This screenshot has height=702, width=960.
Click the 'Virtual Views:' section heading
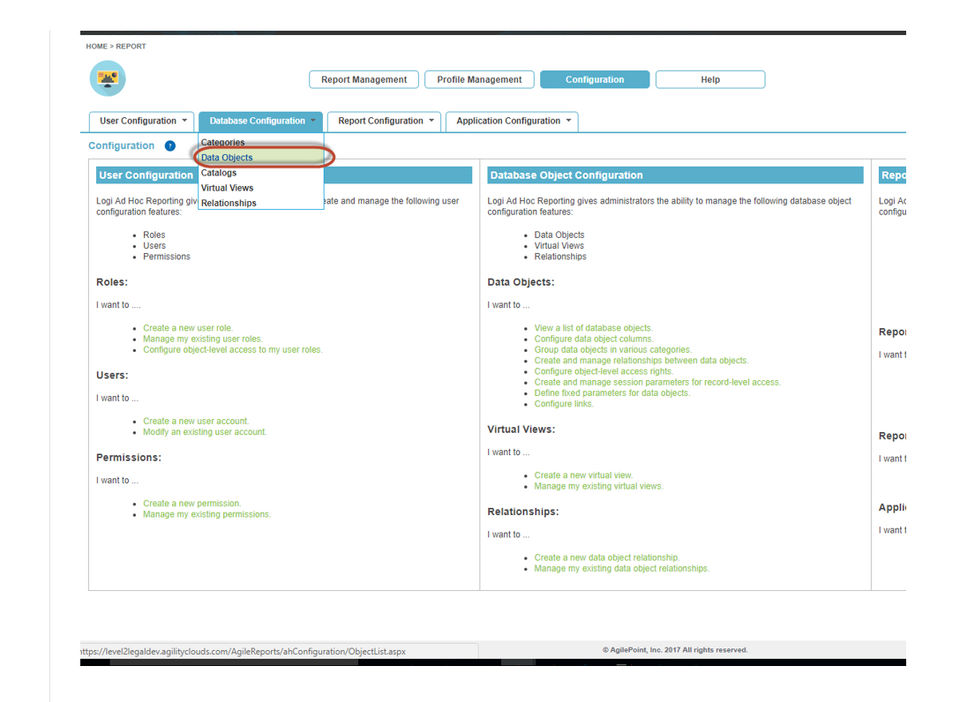pyautogui.click(x=521, y=429)
